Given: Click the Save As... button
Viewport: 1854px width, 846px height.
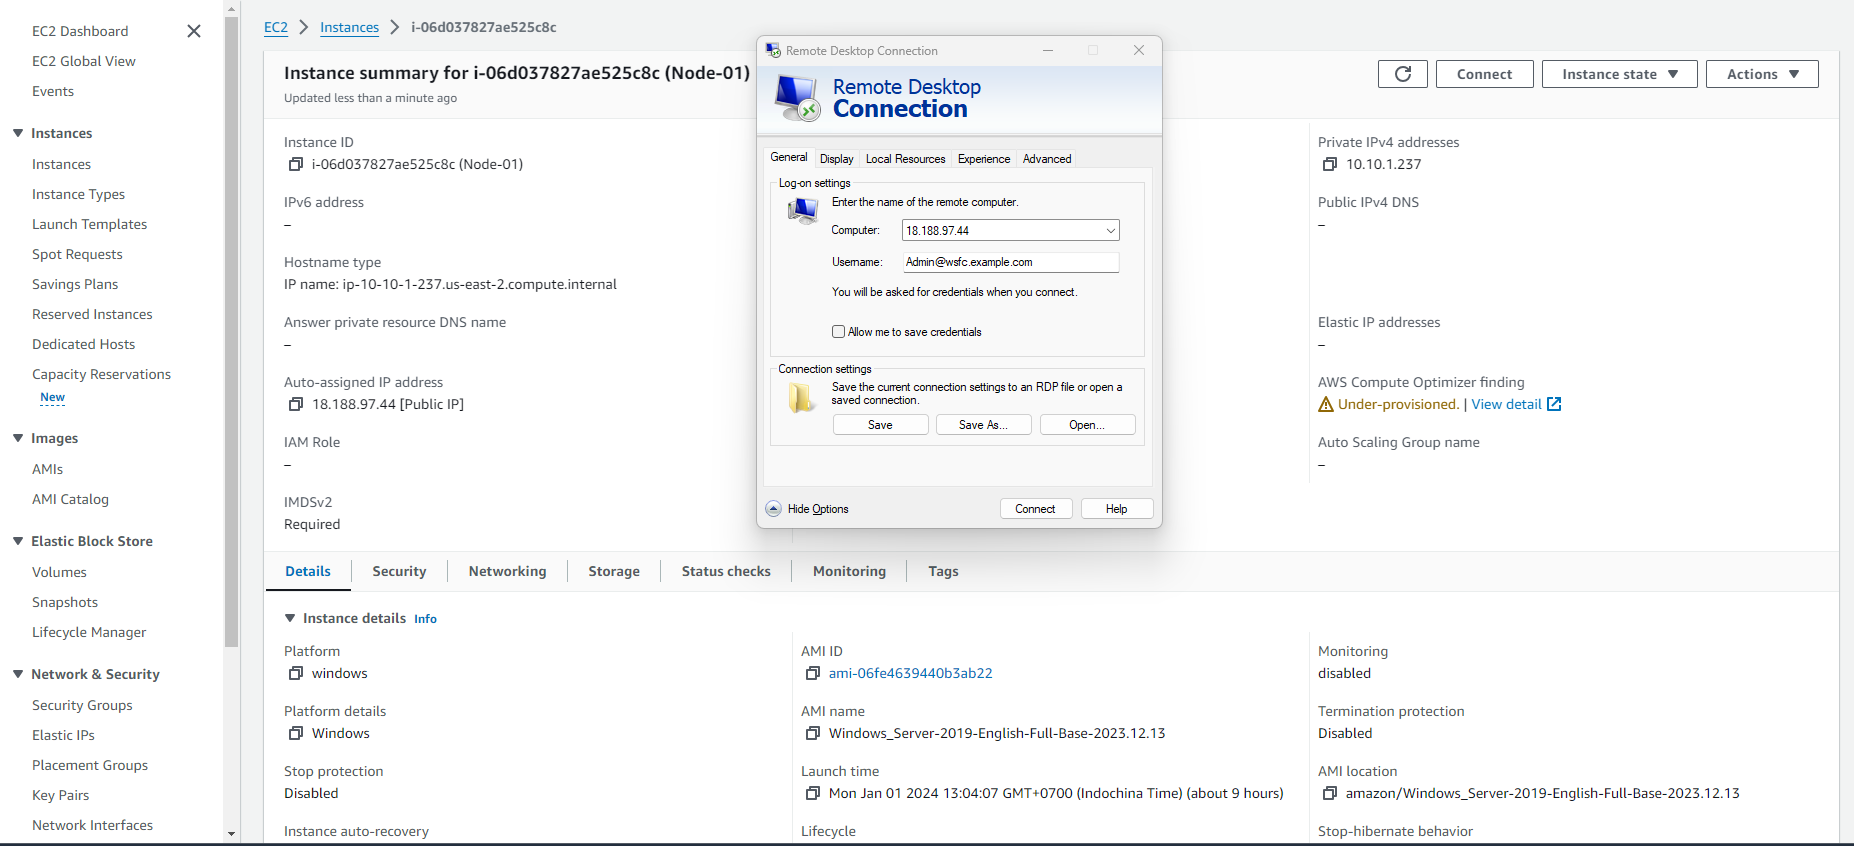Looking at the screenshot, I should pyautogui.click(x=983, y=425).
